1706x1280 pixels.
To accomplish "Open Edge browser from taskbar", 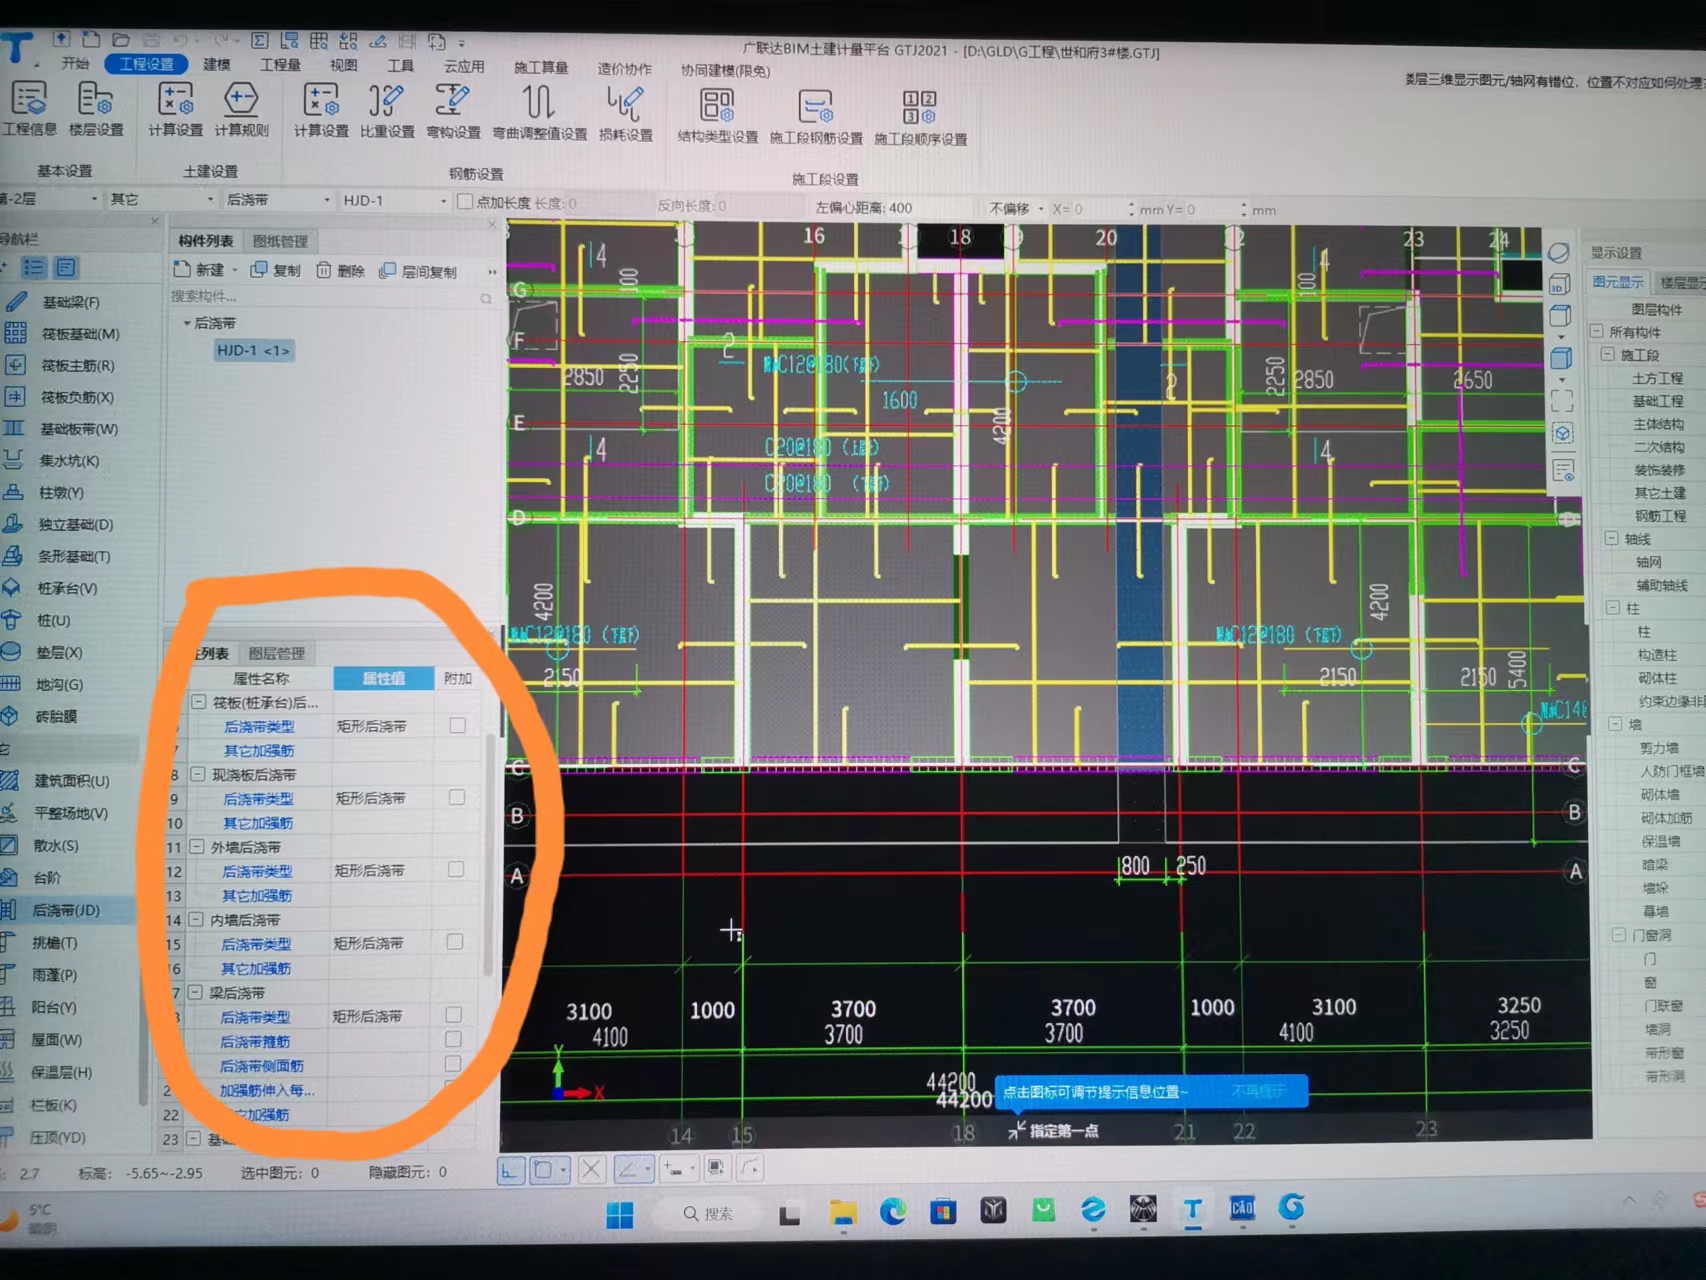I will [892, 1211].
